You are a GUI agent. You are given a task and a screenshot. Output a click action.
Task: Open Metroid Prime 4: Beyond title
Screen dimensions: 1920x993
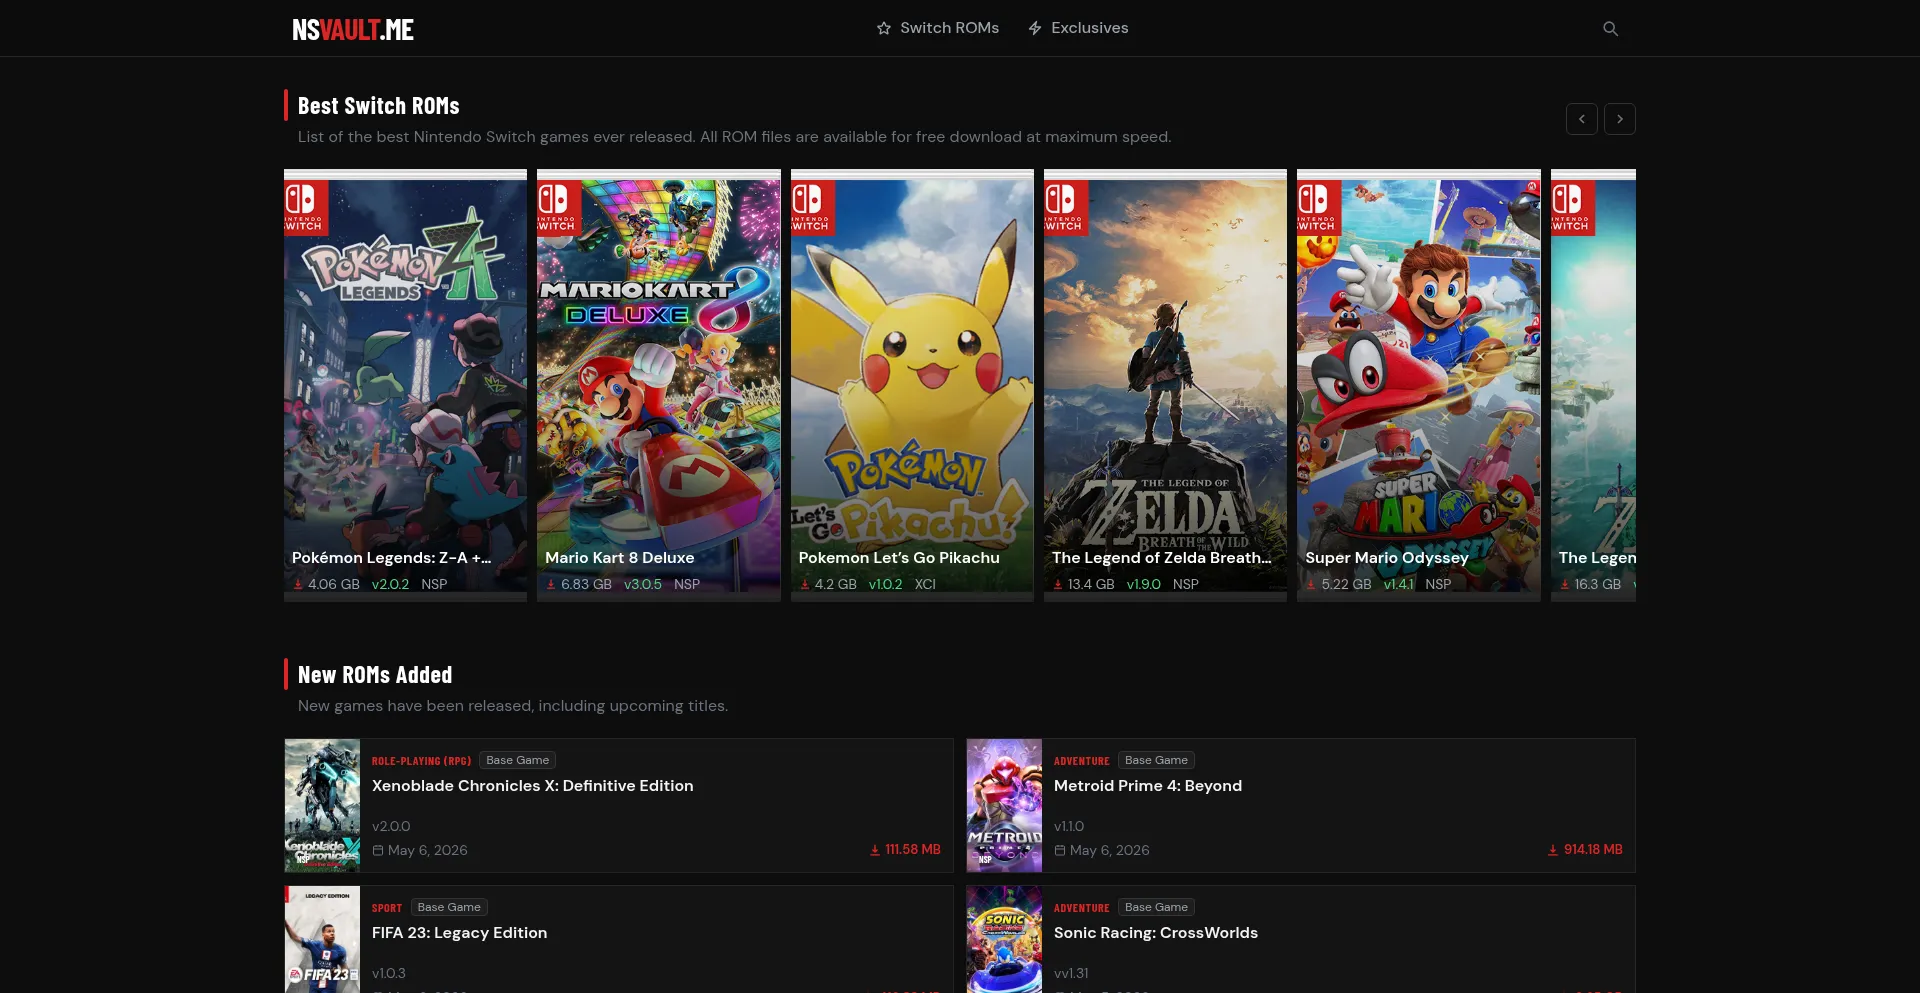(x=1148, y=786)
